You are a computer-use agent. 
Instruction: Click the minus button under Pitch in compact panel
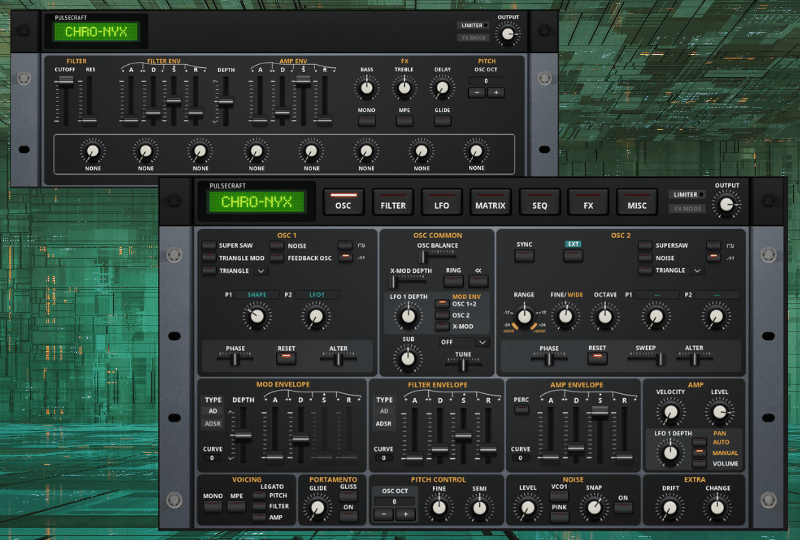477,92
